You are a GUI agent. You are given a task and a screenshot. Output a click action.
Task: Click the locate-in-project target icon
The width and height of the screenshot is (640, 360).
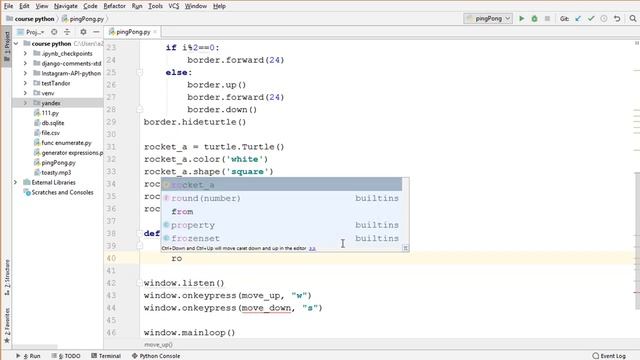pos(54,32)
